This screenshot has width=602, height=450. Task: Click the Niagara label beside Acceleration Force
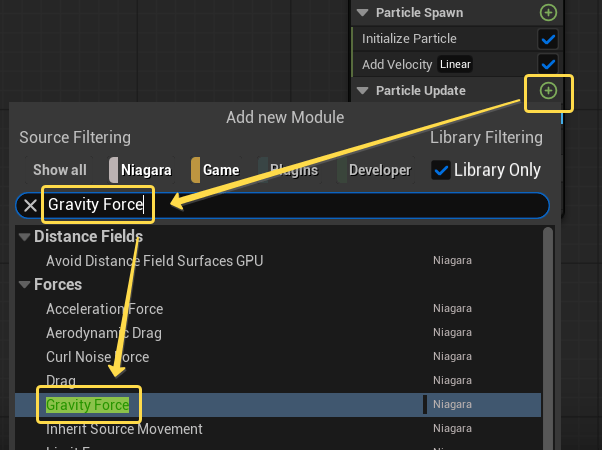pyautogui.click(x=452, y=308)
